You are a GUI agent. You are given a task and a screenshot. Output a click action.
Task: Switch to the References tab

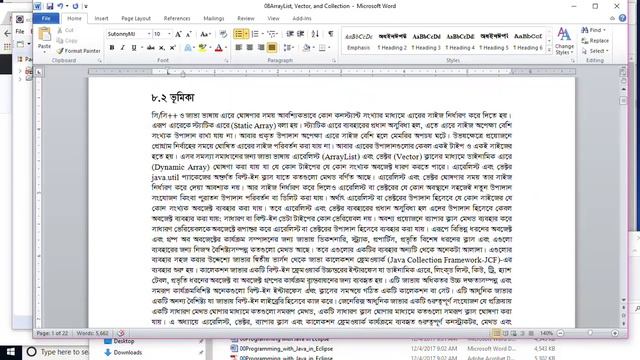click(x=177, y=18)
